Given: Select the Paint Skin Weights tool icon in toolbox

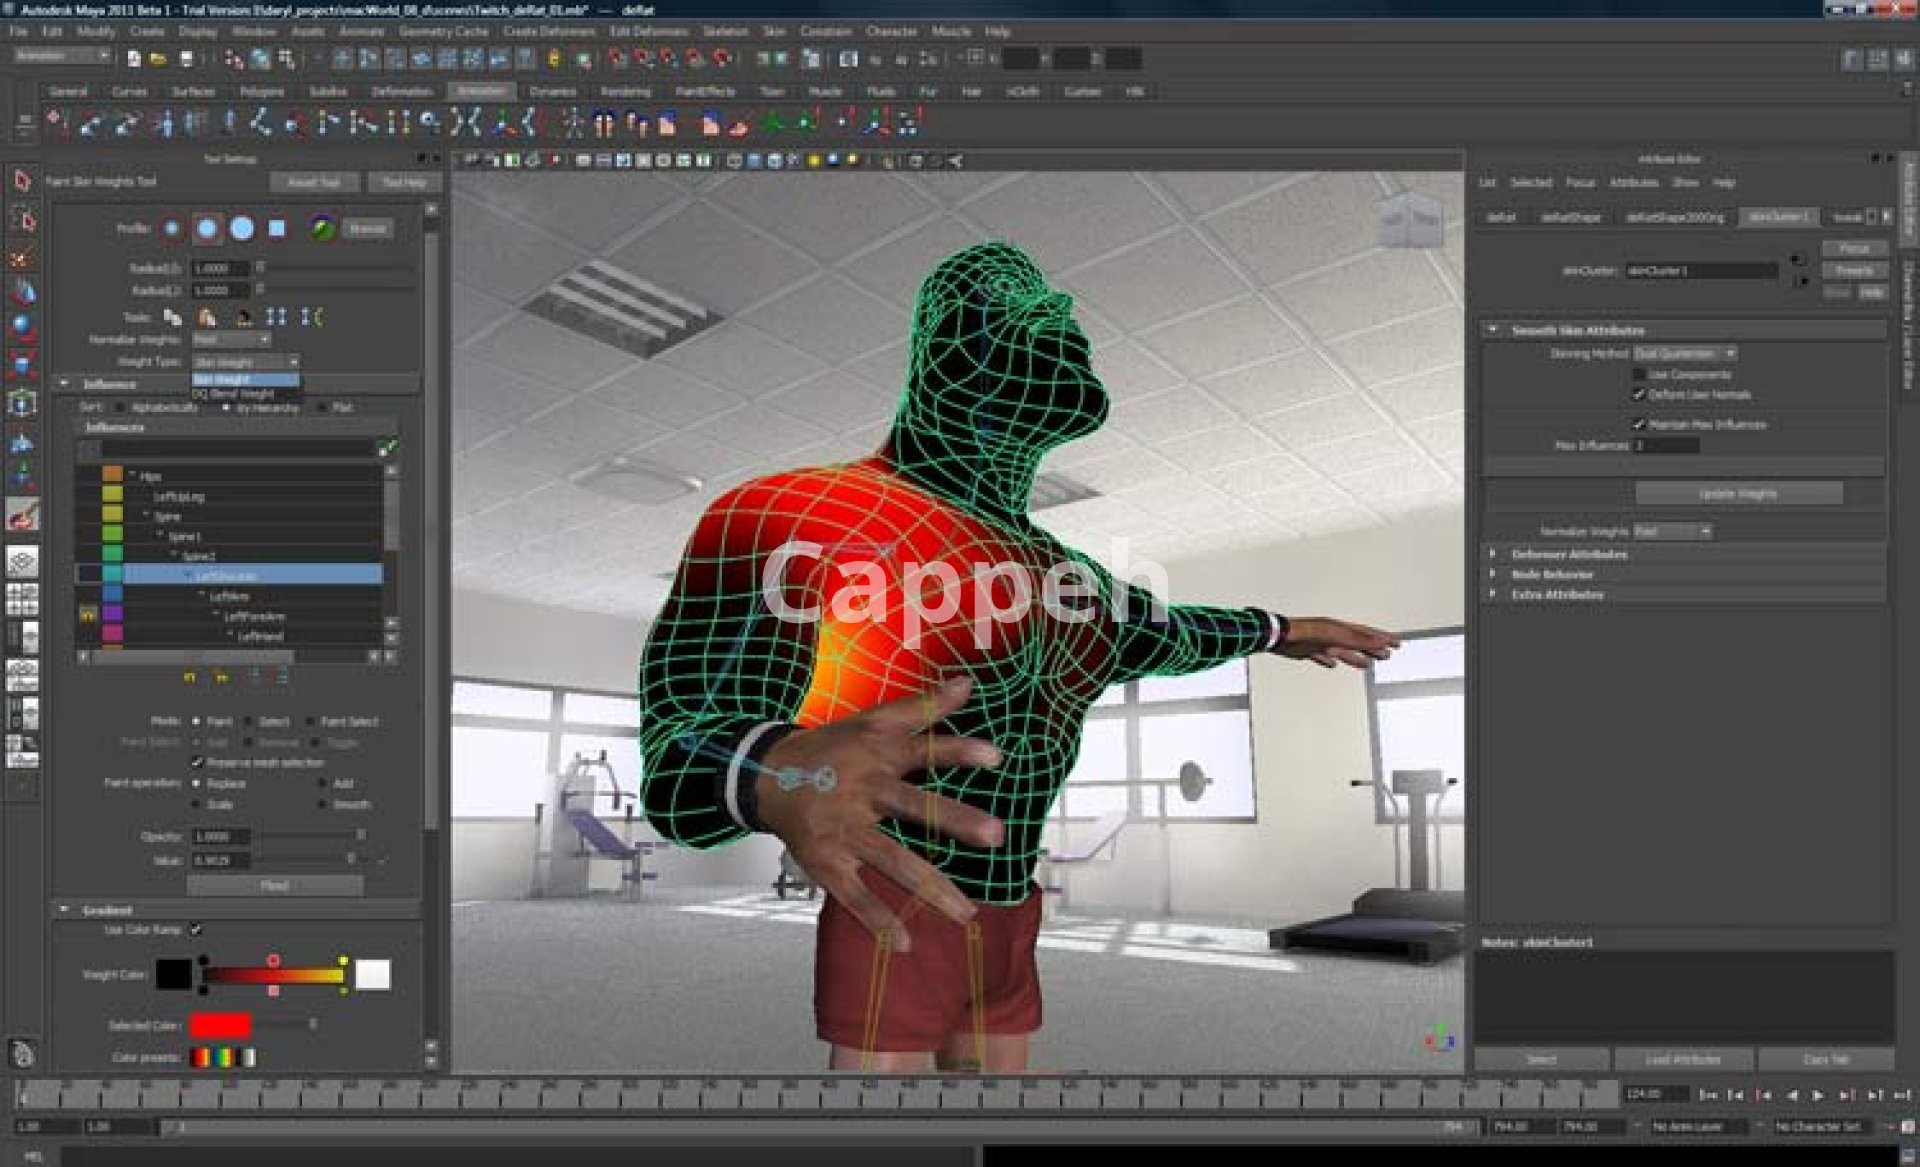Looking at the screenshot, I should click(22, 515).
